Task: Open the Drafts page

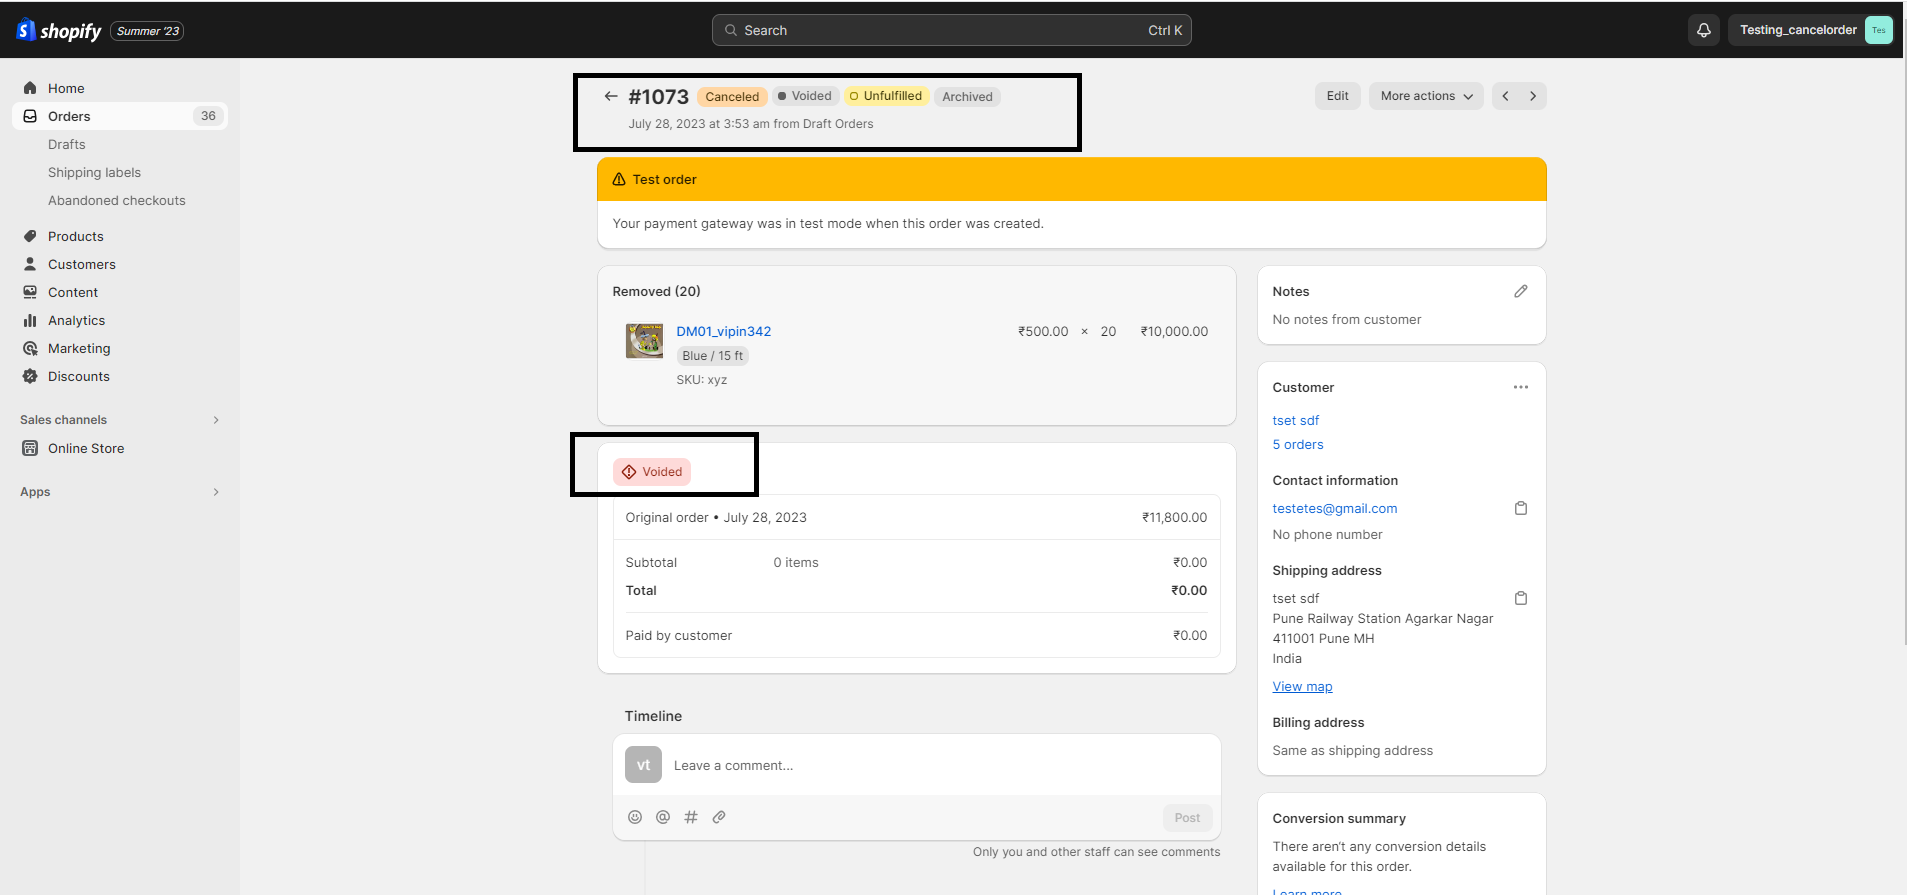Action: tap(67, 144)
